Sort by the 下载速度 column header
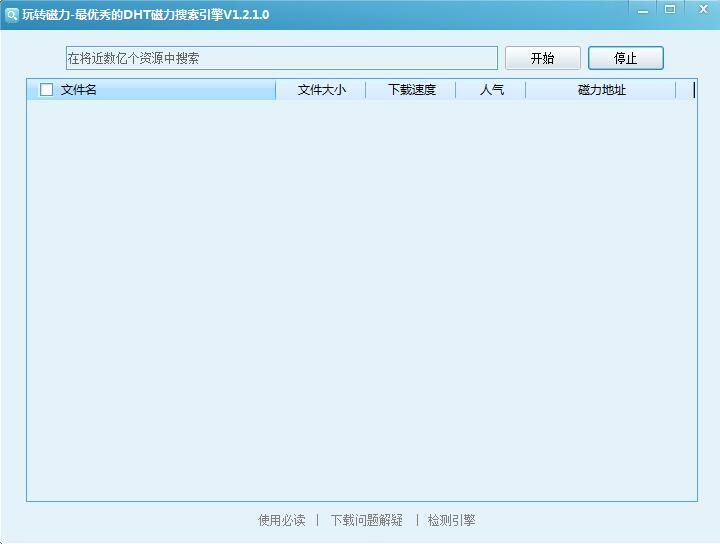Viewport: 720px width, 544px height. (411, 90)
